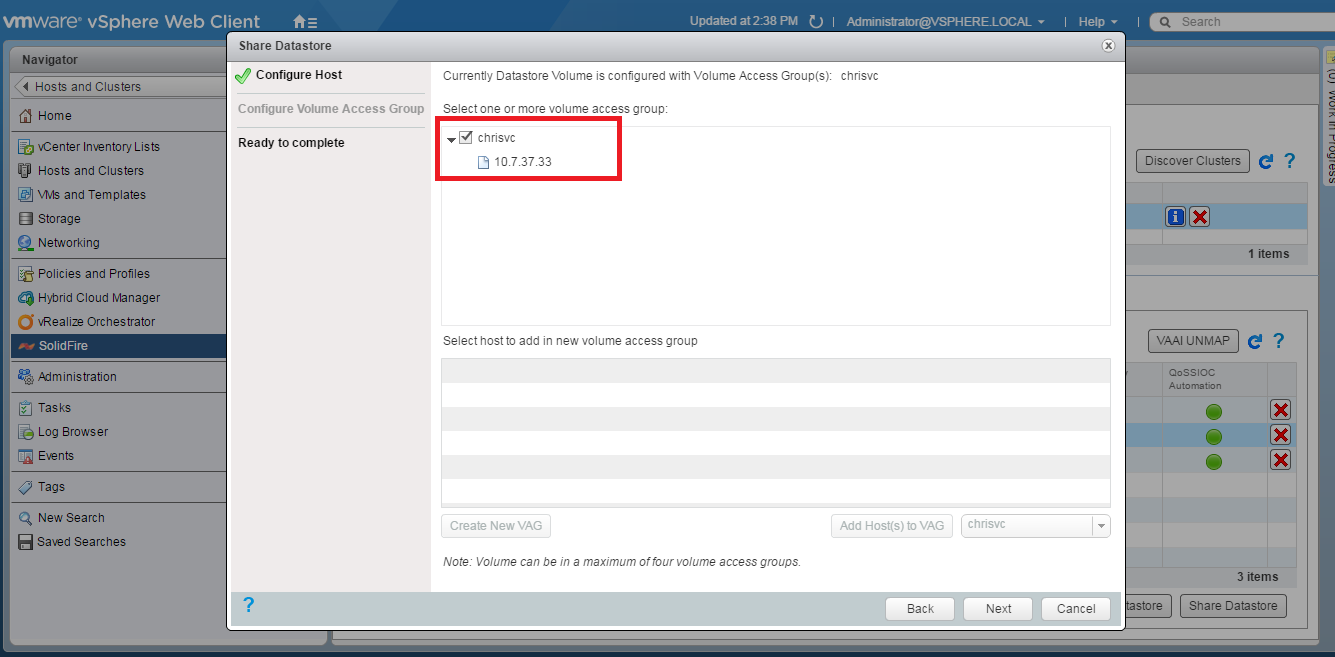Open the Help dropdown menu
Image resolution: width=1335 pixels, height=657 pixels.
[x=1098, y=21]
